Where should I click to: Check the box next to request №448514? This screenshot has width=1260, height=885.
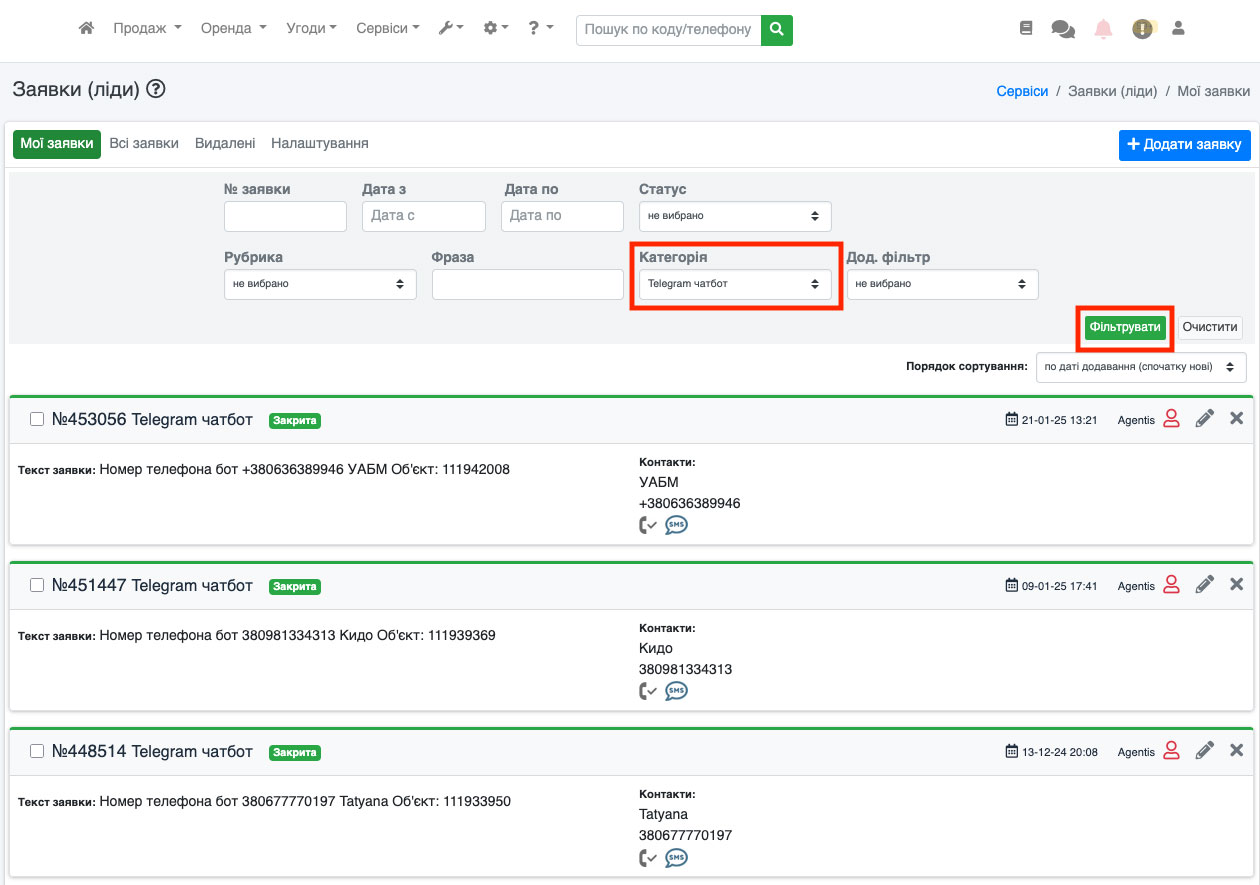[x=37, y=751]
